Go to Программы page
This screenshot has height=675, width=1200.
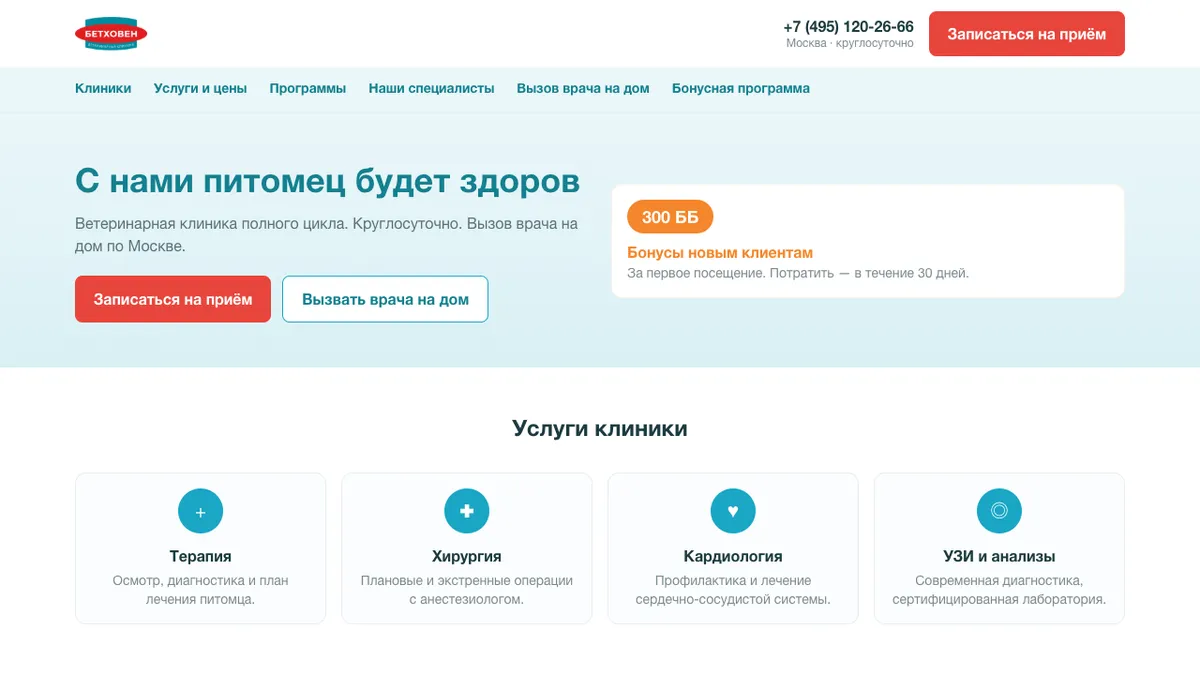(308, 88)
